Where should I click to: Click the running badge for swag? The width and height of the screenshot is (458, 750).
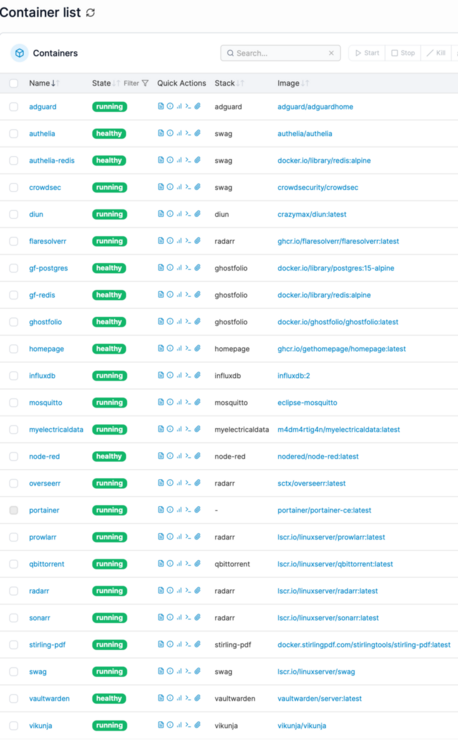109,672
